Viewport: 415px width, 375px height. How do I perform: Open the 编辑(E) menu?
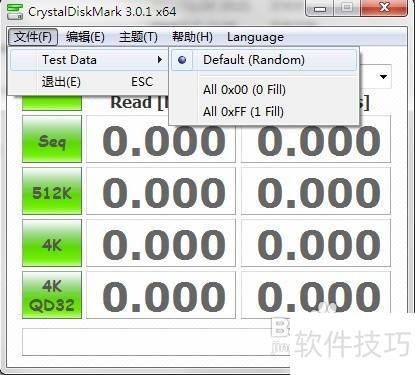(x=85, y=37)
